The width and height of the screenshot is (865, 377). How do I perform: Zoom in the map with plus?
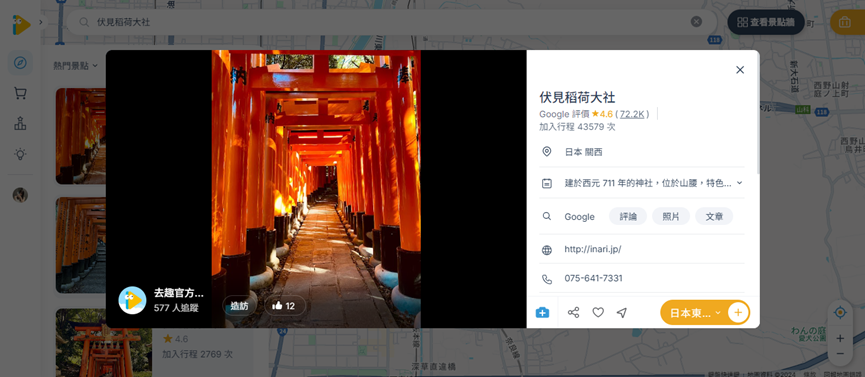[x=840, y=338]
